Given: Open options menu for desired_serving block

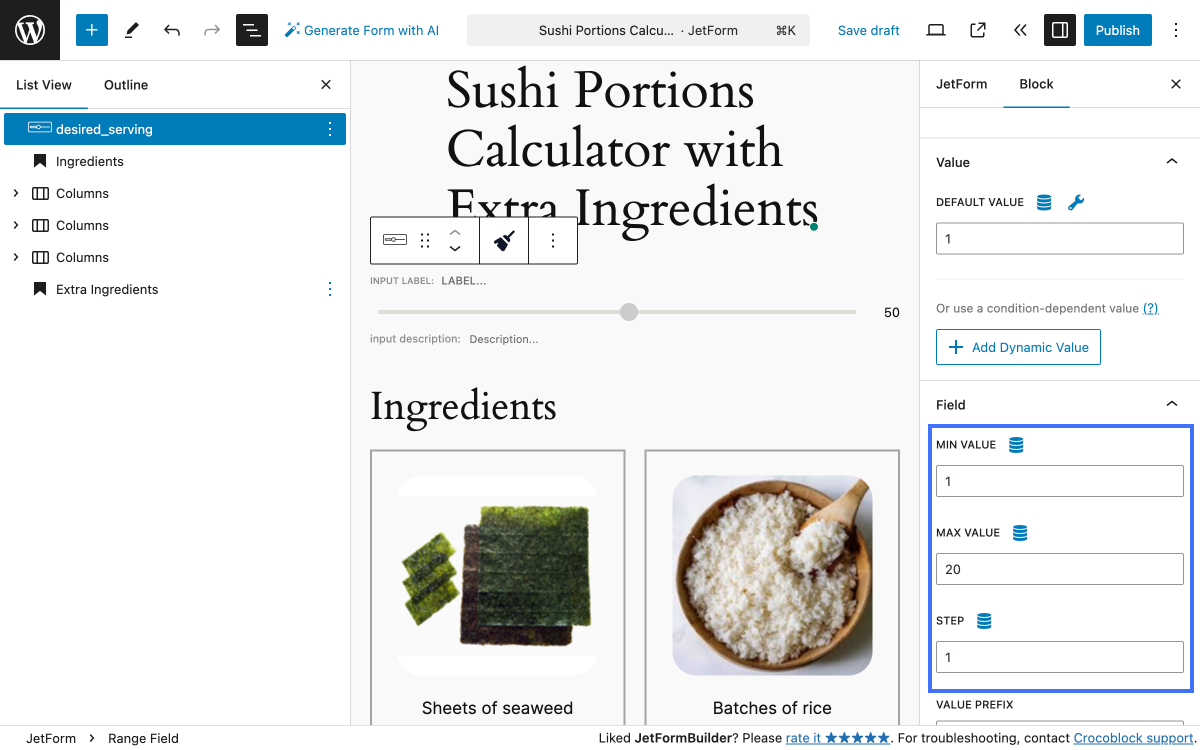Looking at the screenshot, I should coord(330,129).
